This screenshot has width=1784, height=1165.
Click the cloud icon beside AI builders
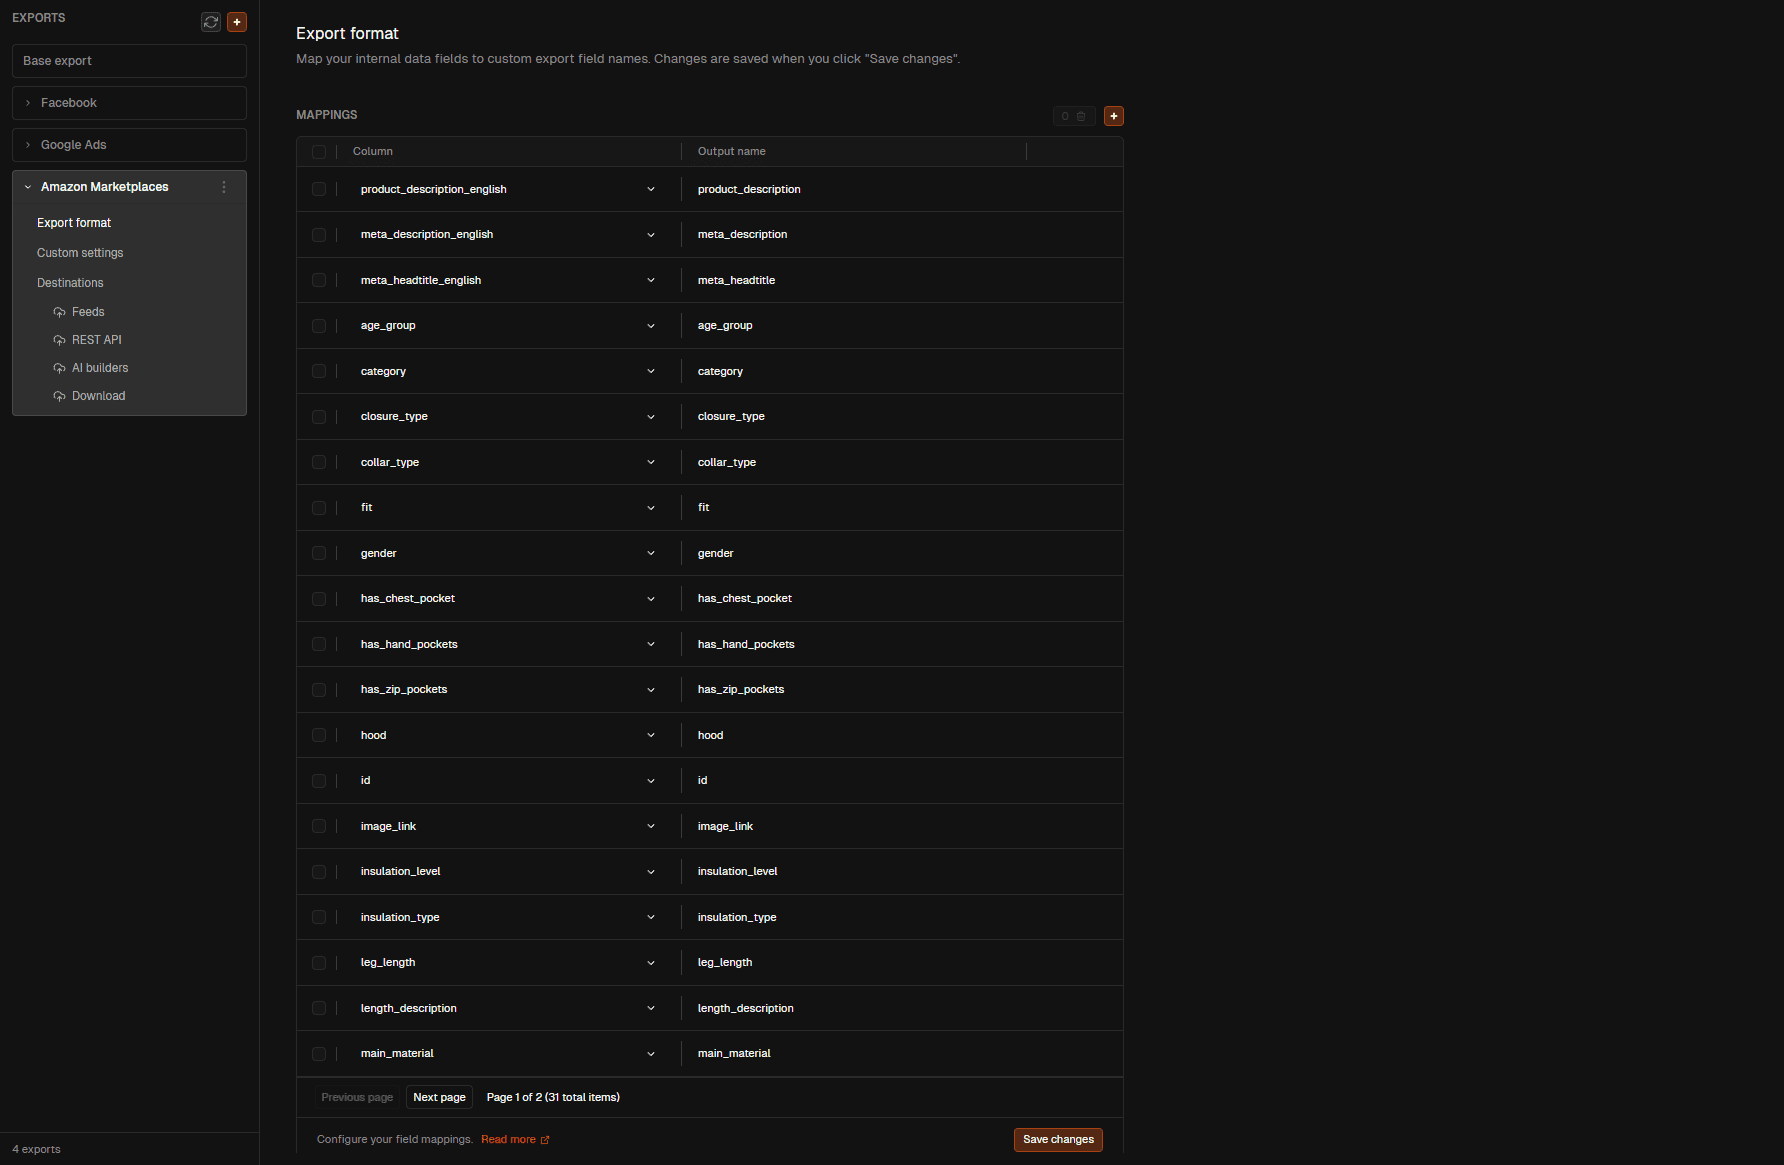(59, 368)
